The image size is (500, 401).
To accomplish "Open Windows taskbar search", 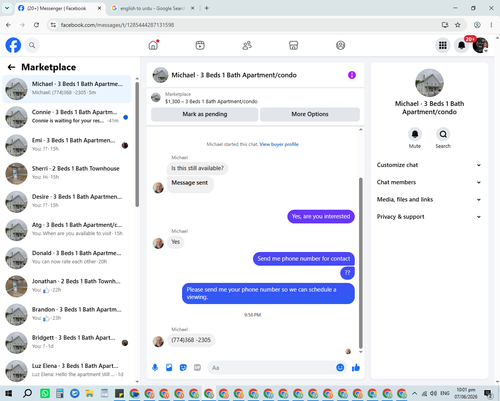I will pyautogui.click(x=27, y=393).
